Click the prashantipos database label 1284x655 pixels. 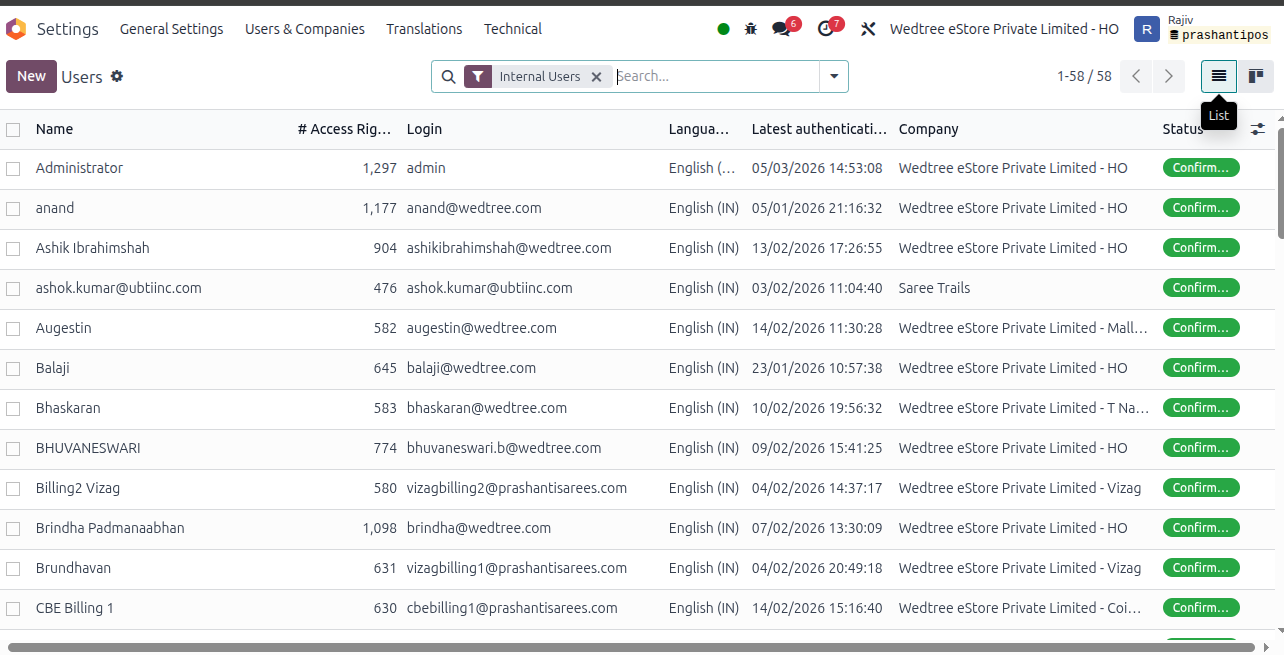[x=1219, y=35]
